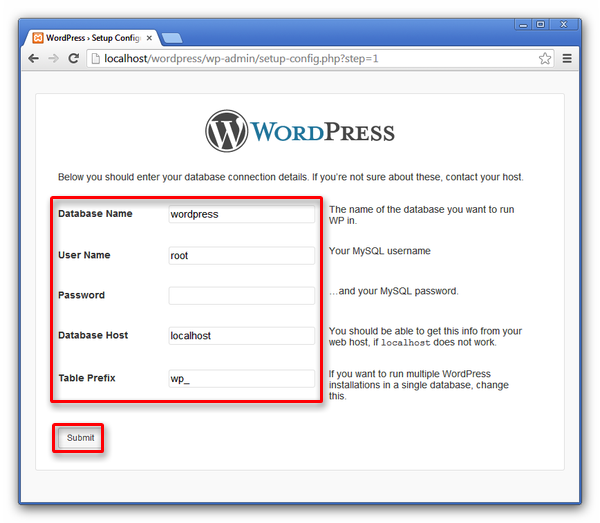Open a new browser tab

[171, 38]
